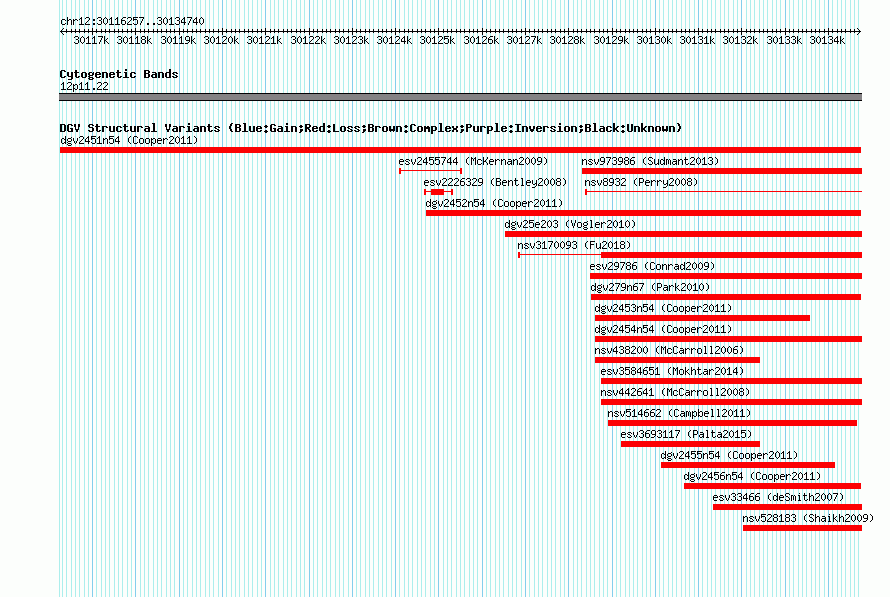Click the red bar under nsv438200

(677, 360)
